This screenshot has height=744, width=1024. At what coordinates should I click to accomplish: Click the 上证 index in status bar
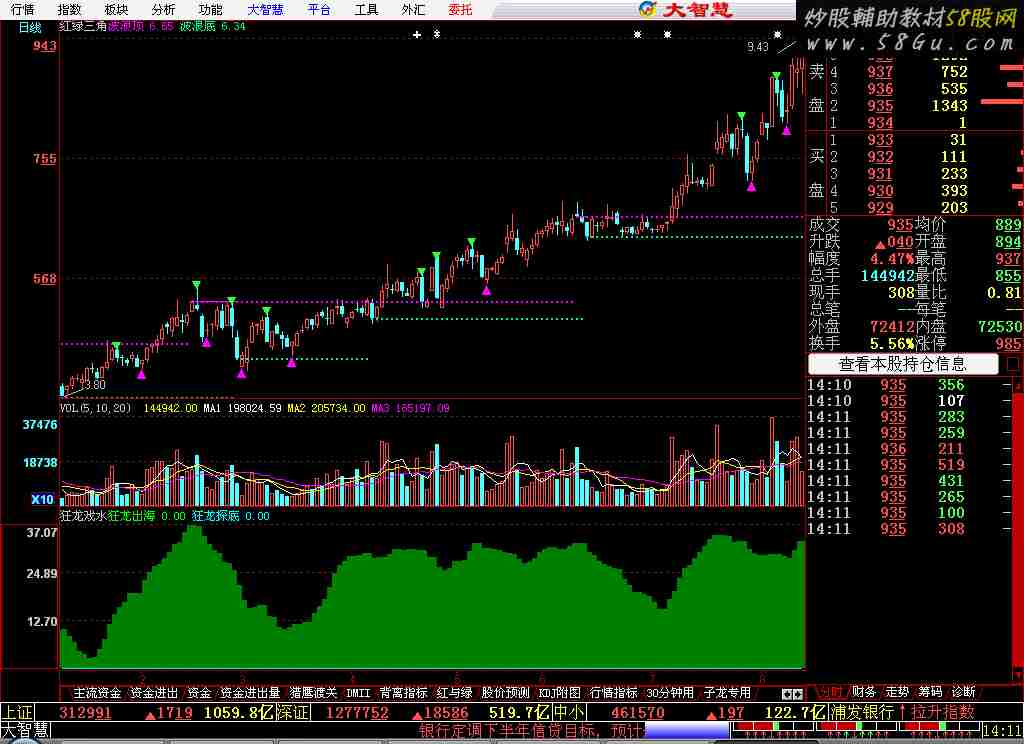17,712
